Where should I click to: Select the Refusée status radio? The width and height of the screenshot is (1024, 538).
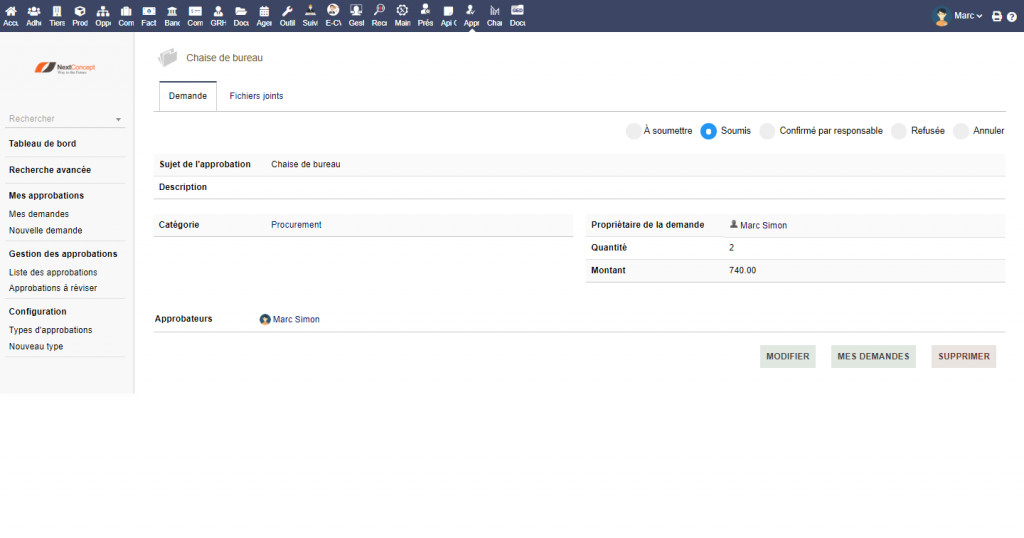click(899, 131)
